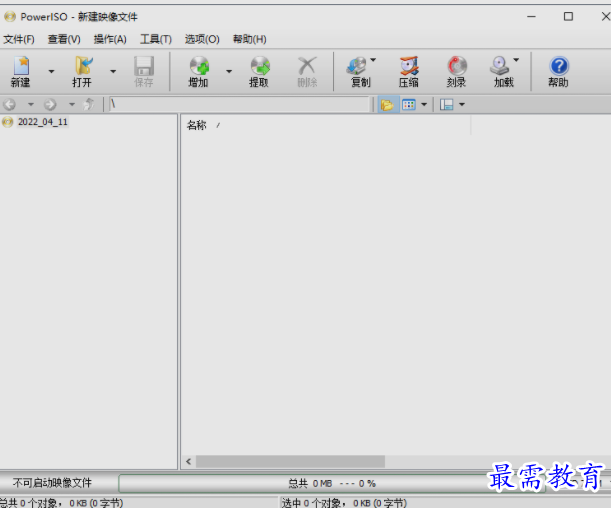Open the 查看(V) menu

click(x=64, y=39)
